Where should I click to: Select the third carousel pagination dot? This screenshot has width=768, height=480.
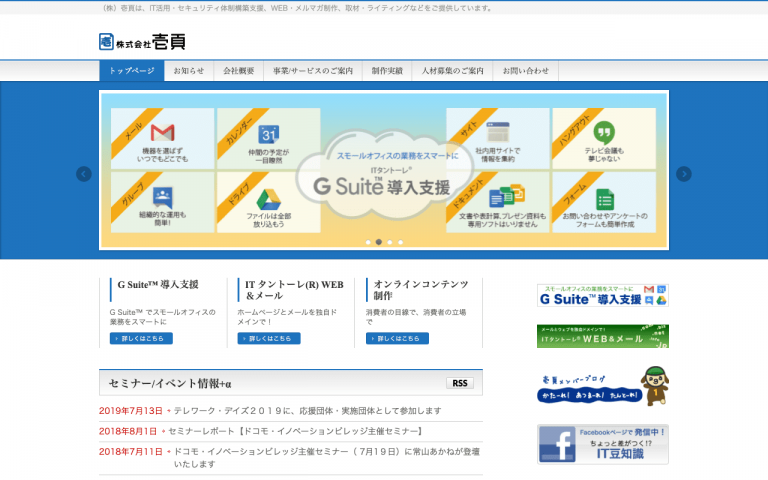coord(389,242)
